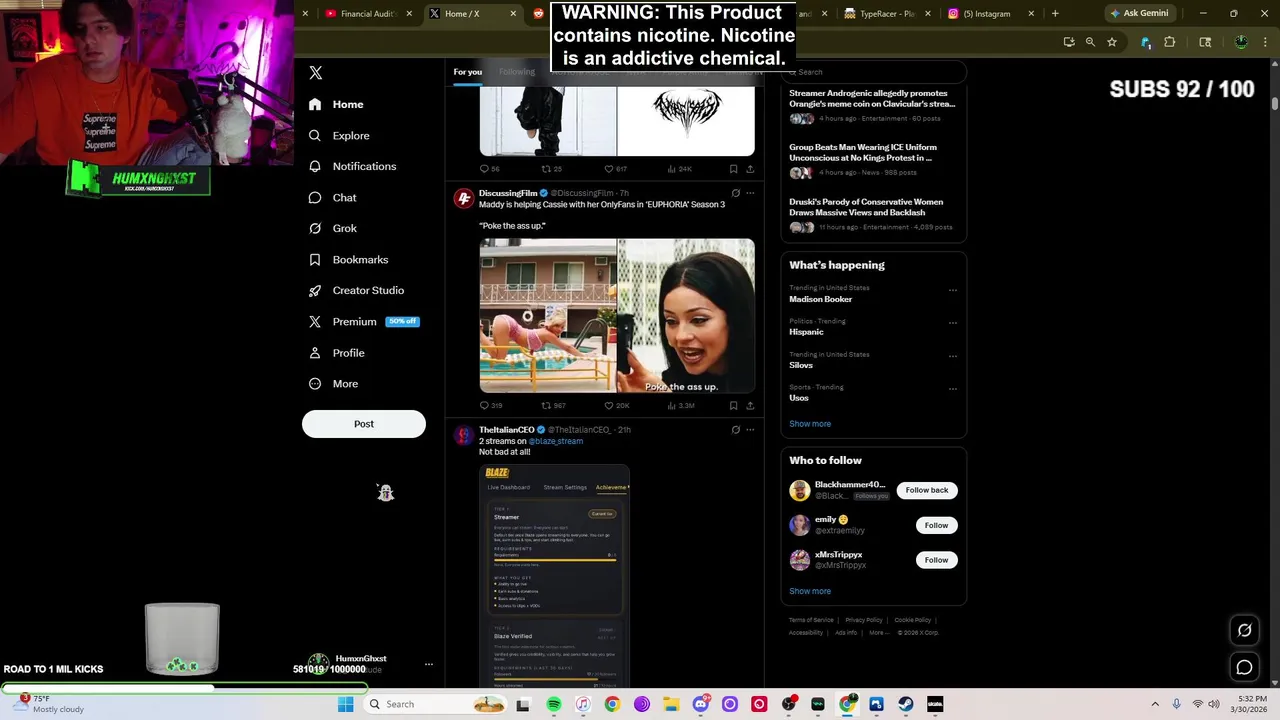
Task: Open the @blaze_stream mention link
Action: [x=556, y=441]
